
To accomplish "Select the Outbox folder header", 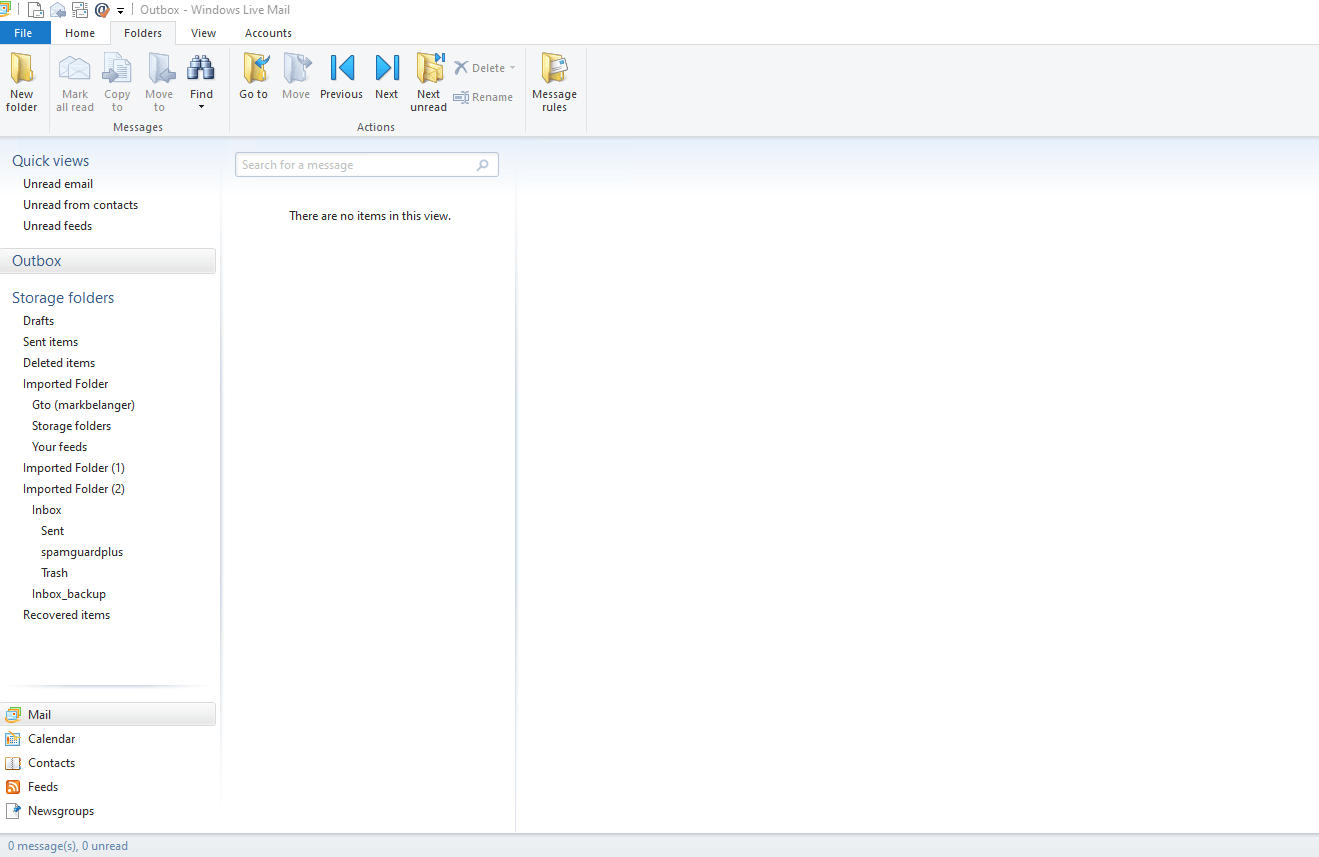I will (x=108, y=261).
